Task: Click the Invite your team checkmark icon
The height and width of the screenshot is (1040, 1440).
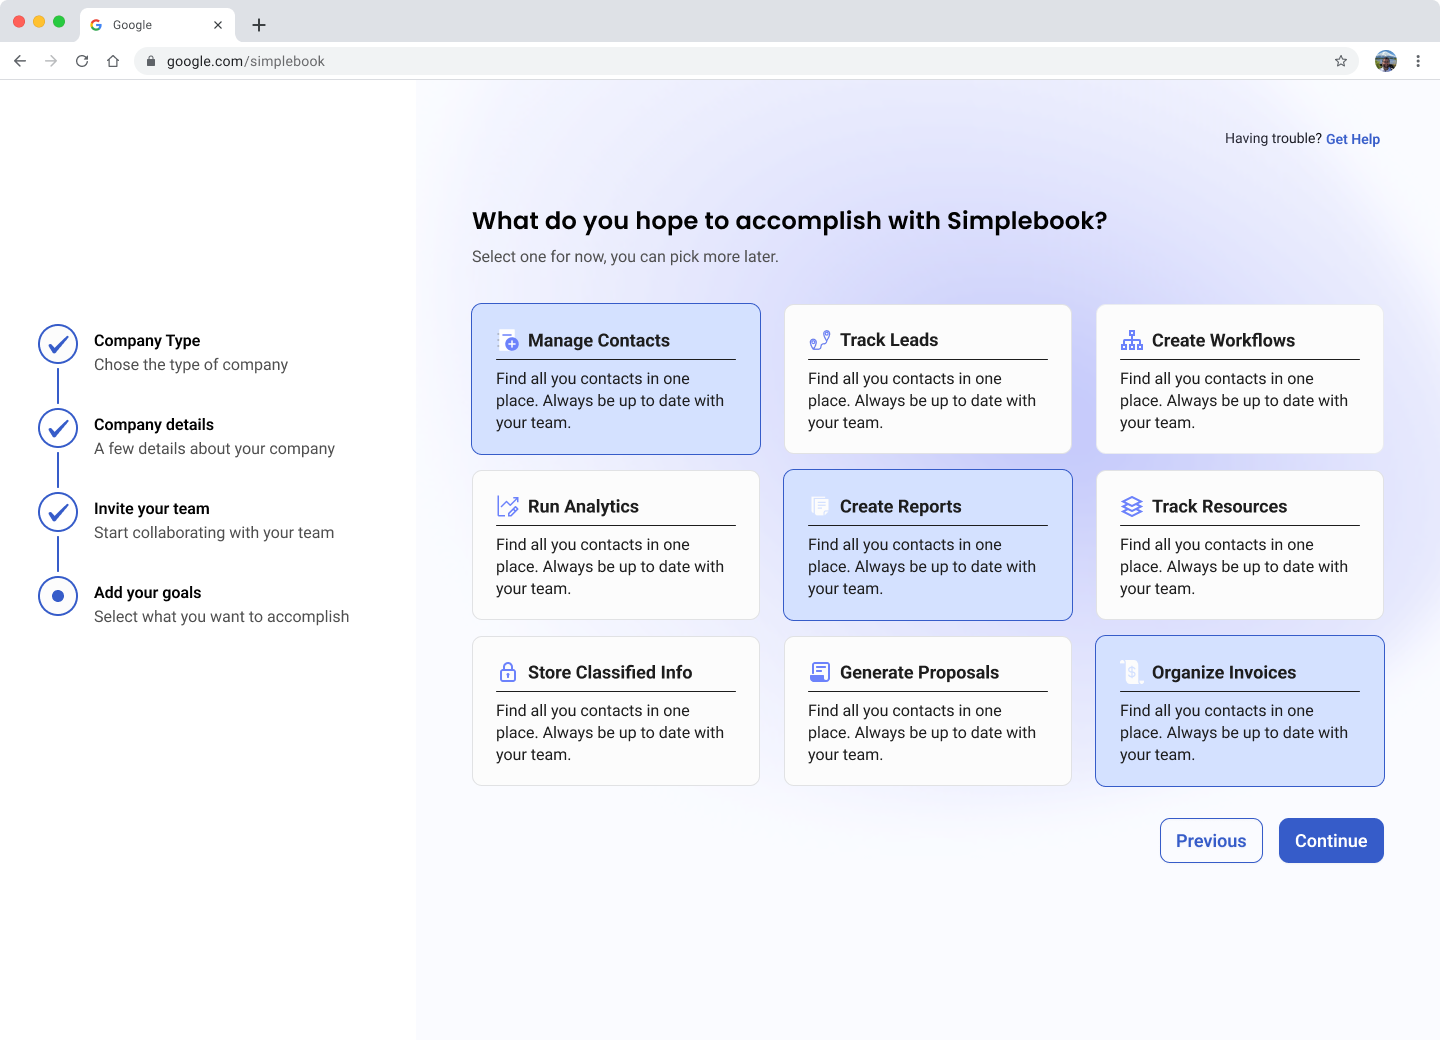Action: (58, 512)
